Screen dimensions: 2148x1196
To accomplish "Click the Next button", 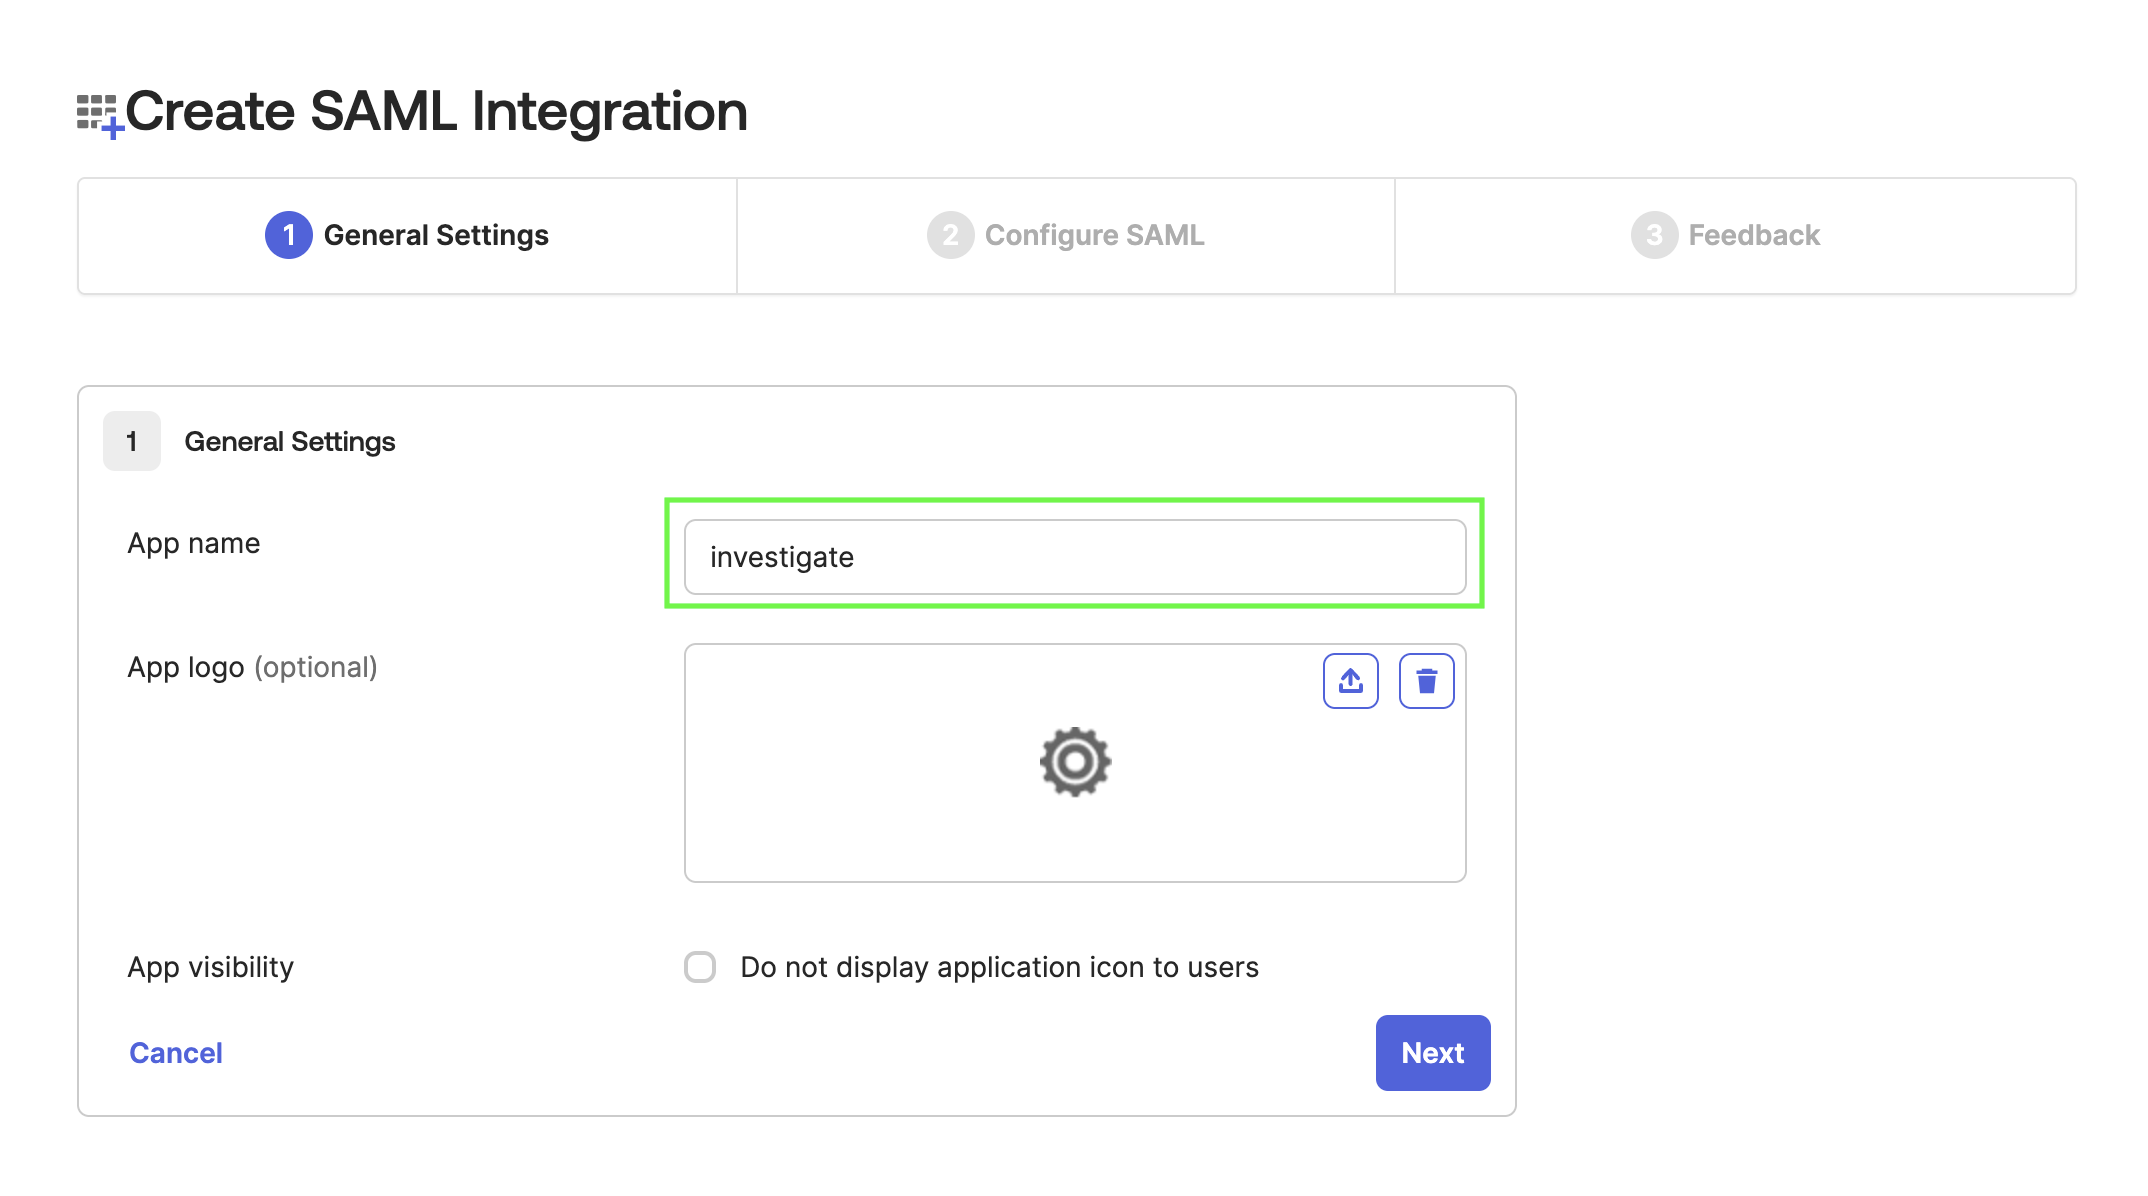I will pyautogui.click(x=1432, y=1052).
